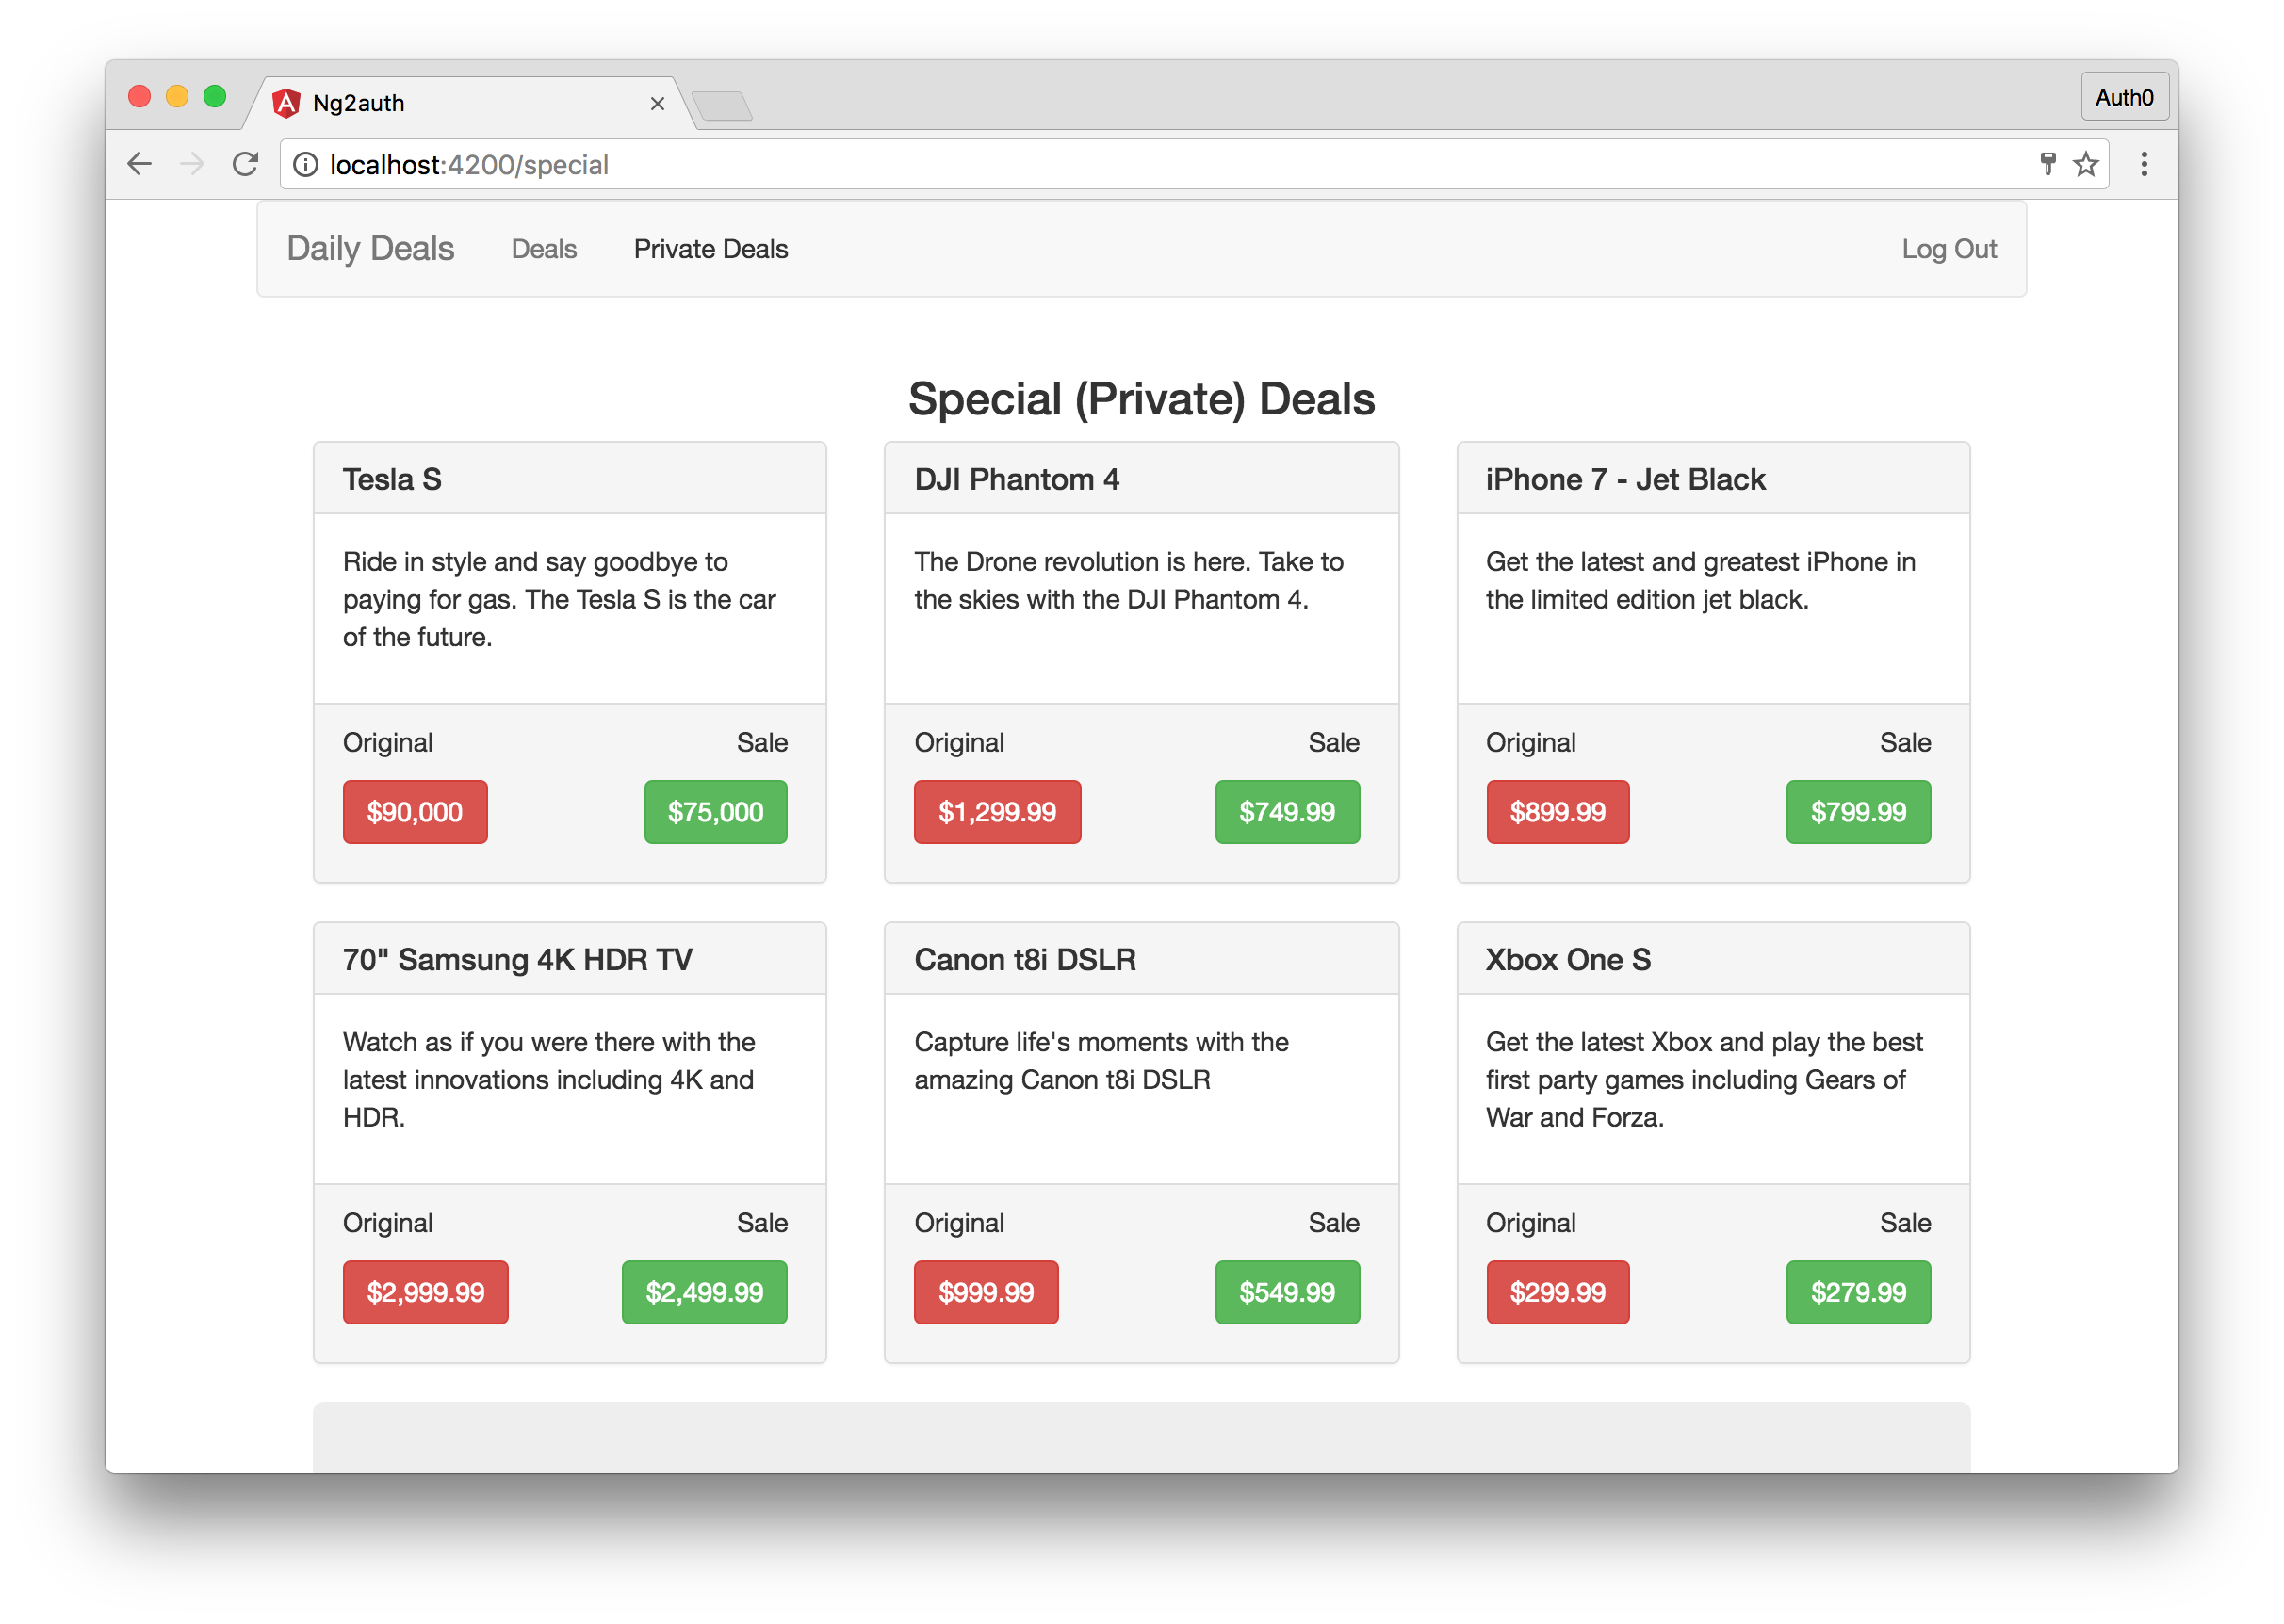Click the browser forward arrow

pos(192,164)
